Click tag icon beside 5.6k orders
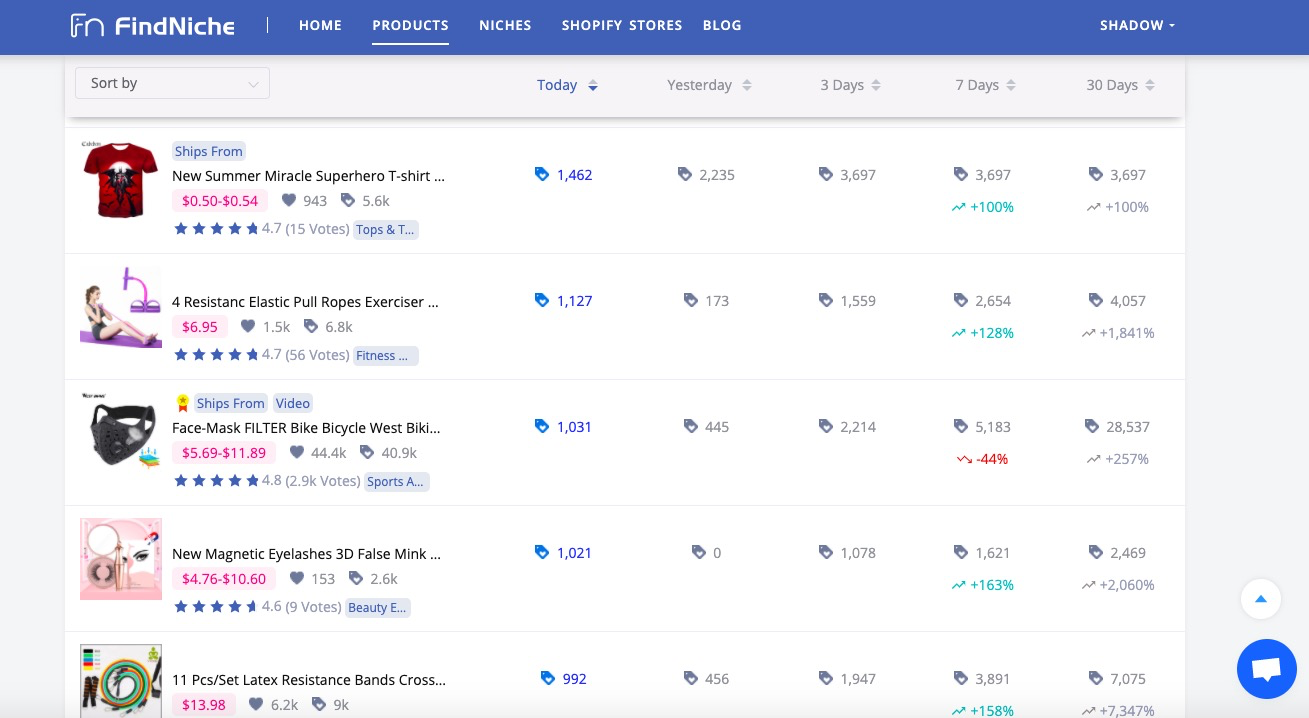 (x=348, y=201)
